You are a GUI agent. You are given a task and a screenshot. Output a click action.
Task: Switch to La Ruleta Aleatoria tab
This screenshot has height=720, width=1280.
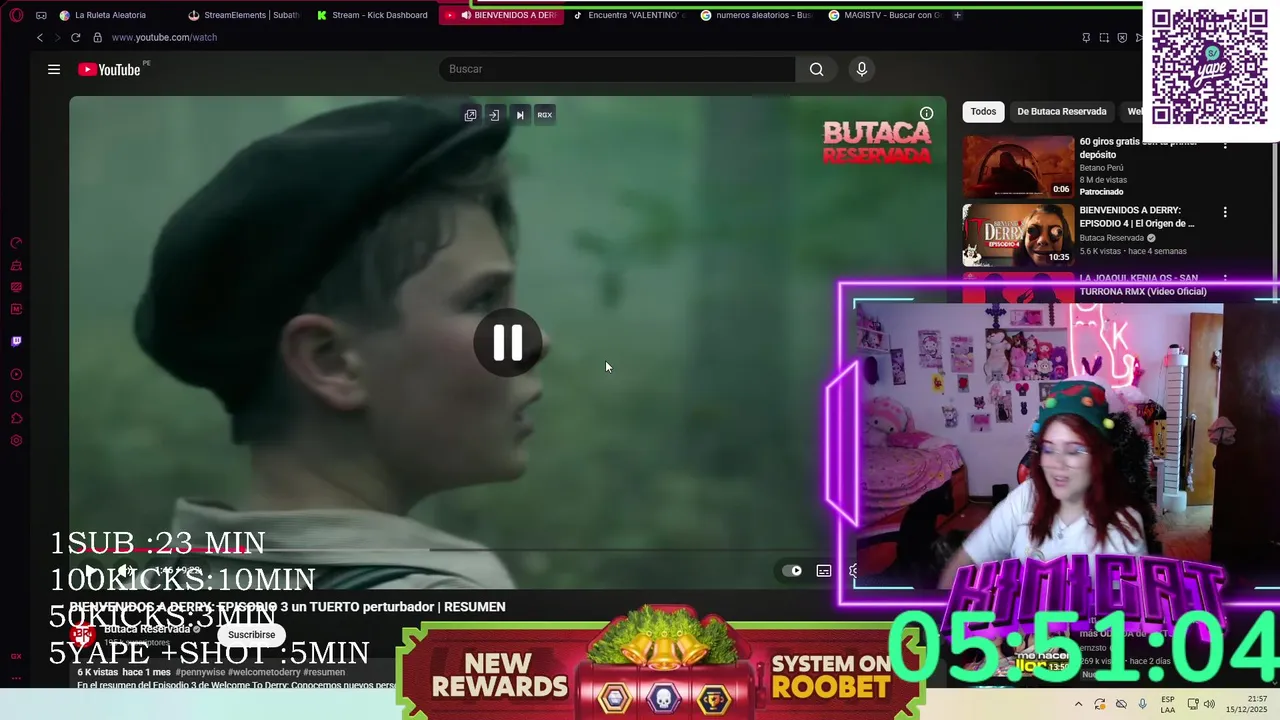tap(110, 15)
